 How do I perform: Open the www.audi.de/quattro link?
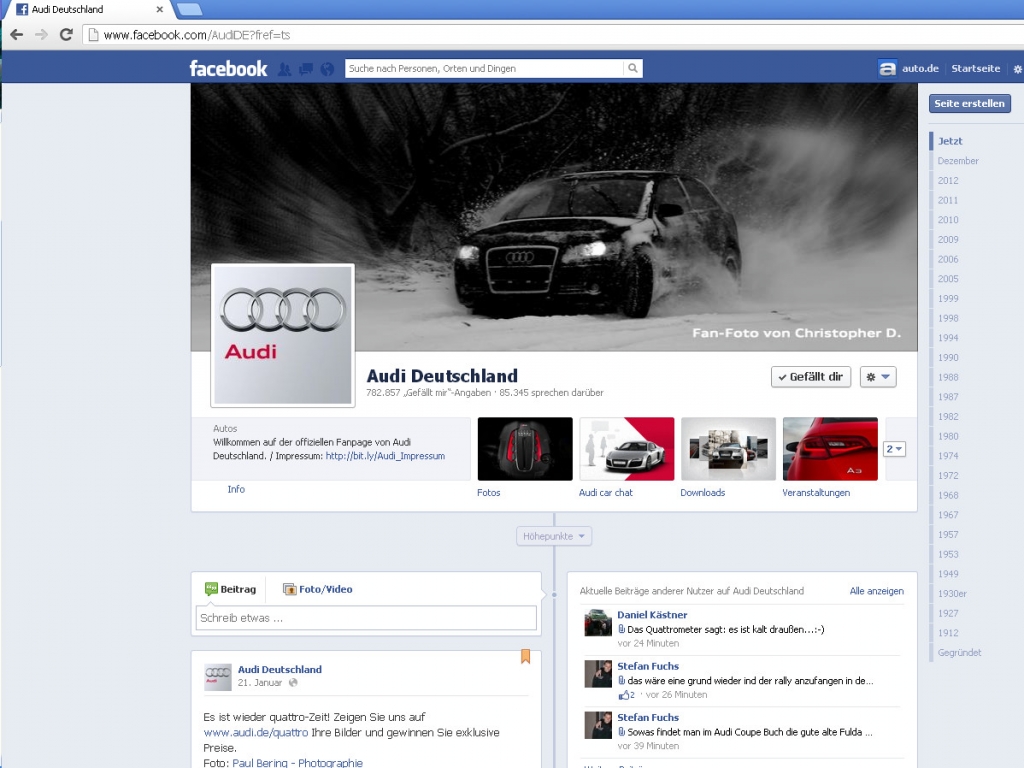(x=255, y=733)
